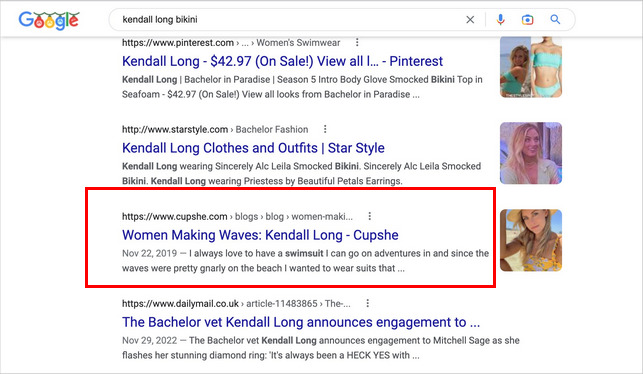Viewport: 643px width, 374px height.
Task: Open more options for the dailymail.co.uk result
Action: click(367, 303)
